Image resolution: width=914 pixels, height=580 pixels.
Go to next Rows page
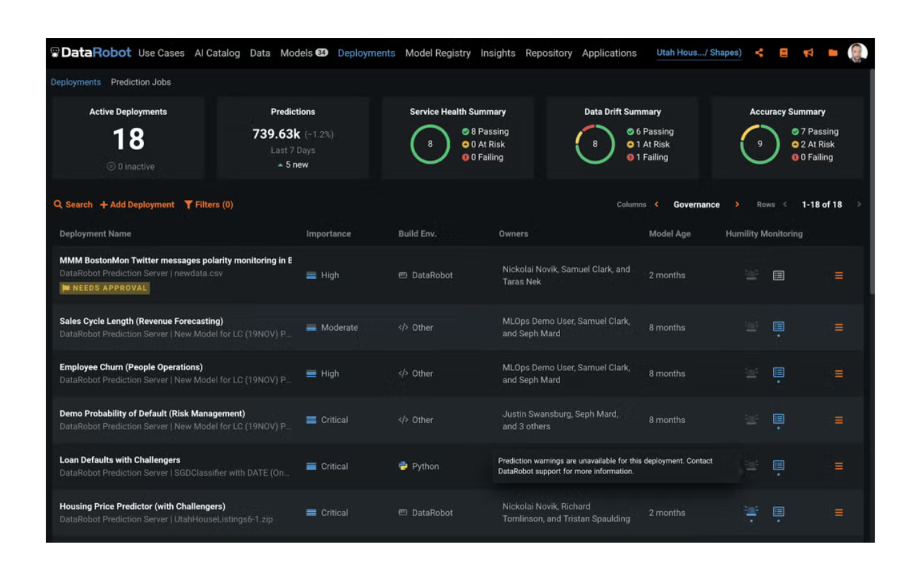coord(859,205)
